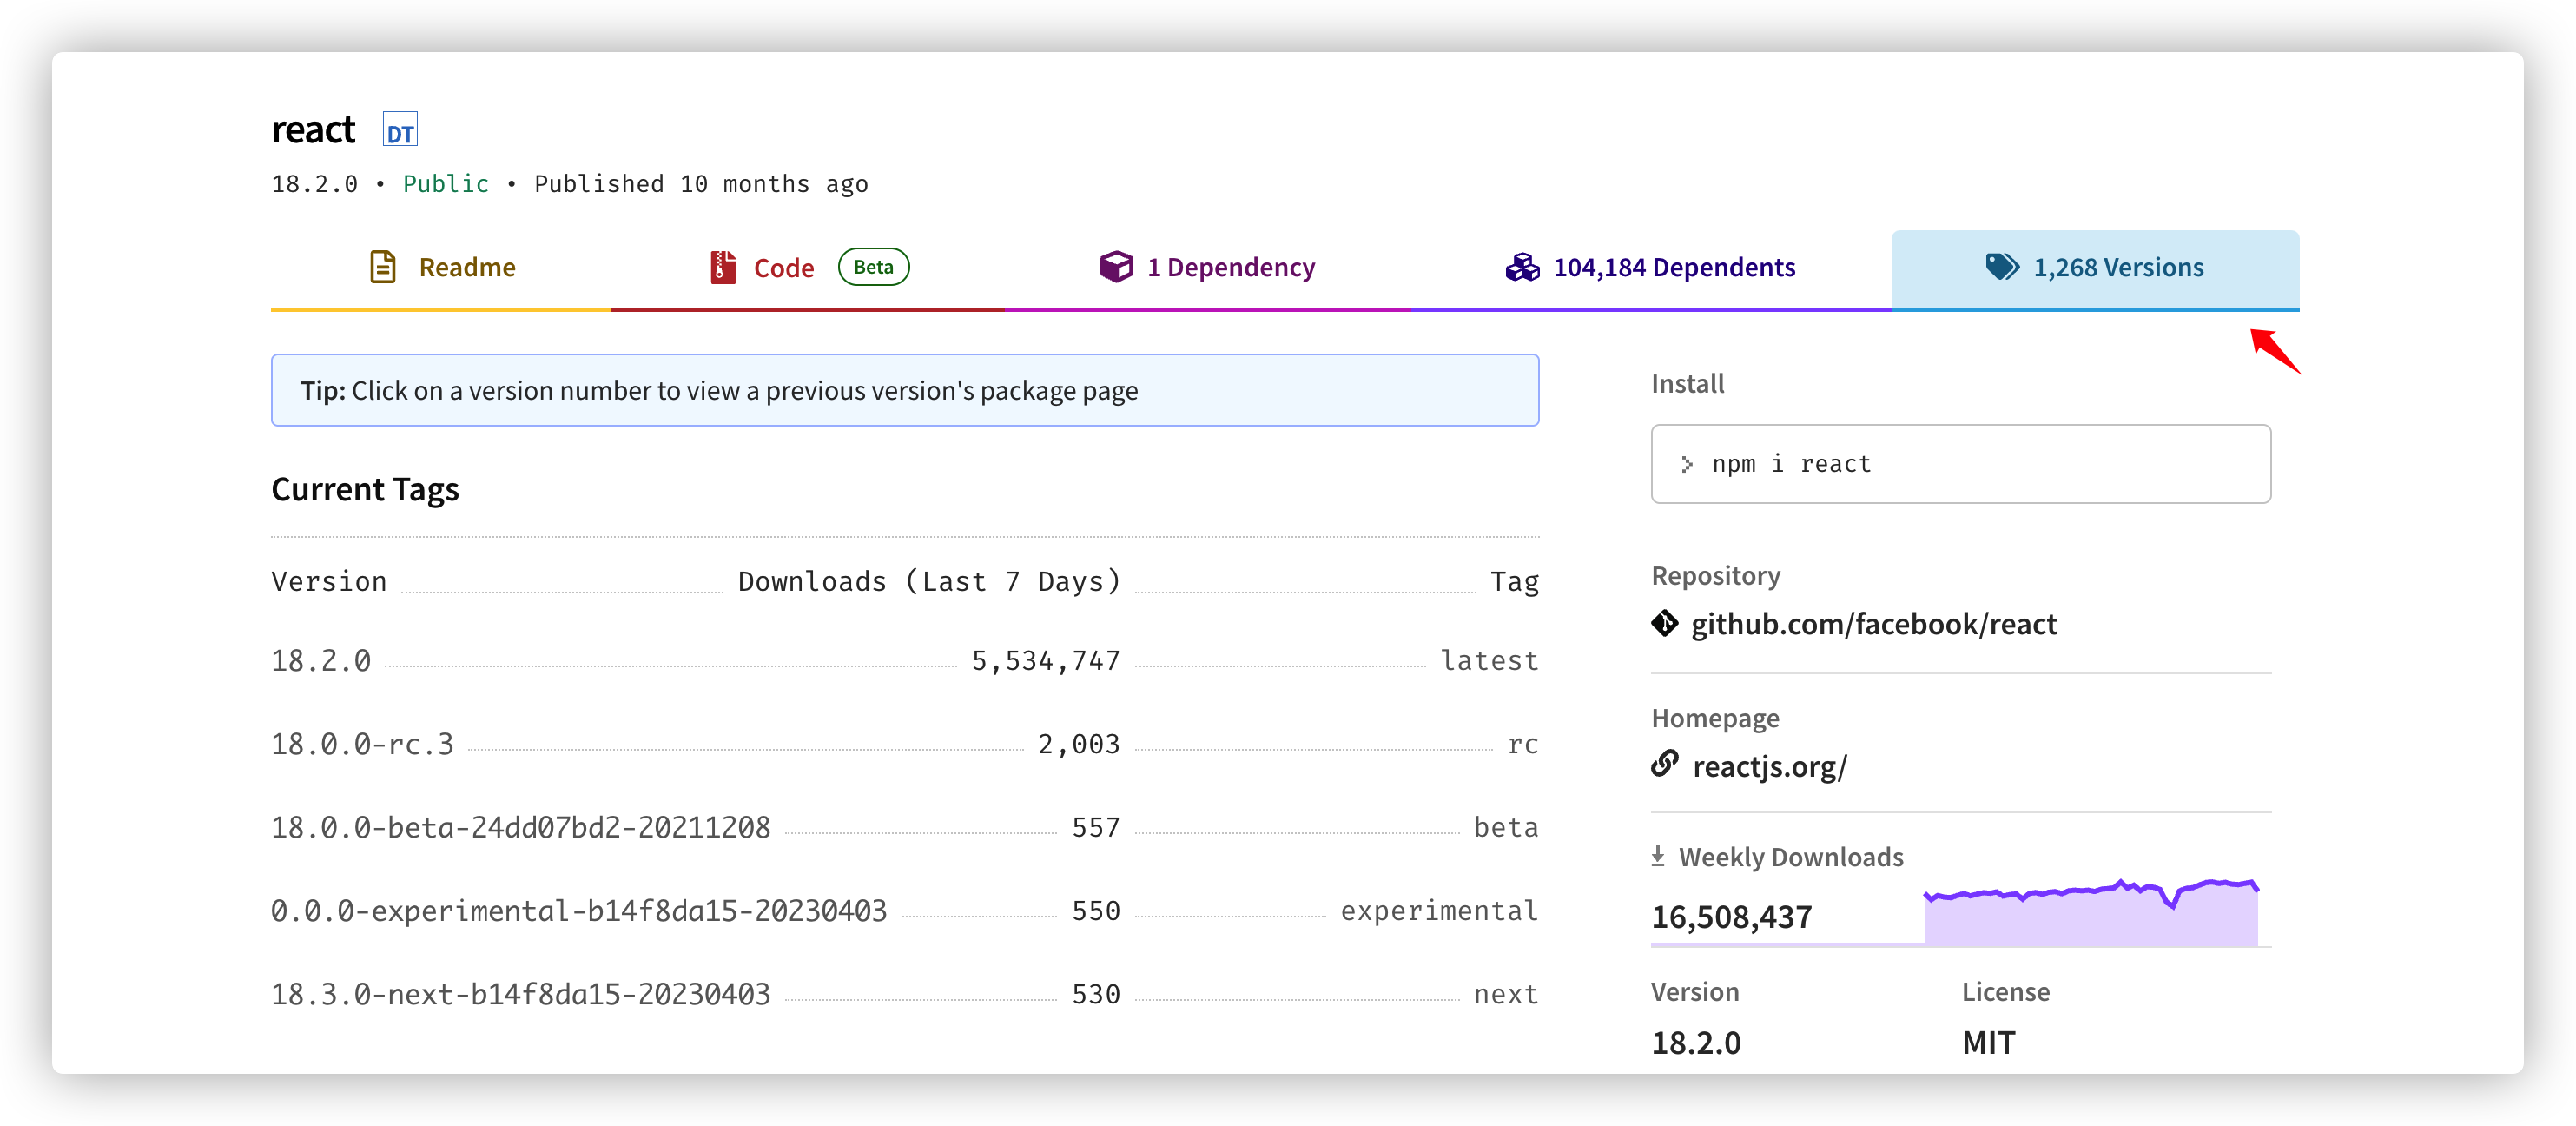The image size is (2576, 1126).
Task: Open the 18.0.0-beta-24dd07bd2-20211208 version link
Action: coord(520,828)
